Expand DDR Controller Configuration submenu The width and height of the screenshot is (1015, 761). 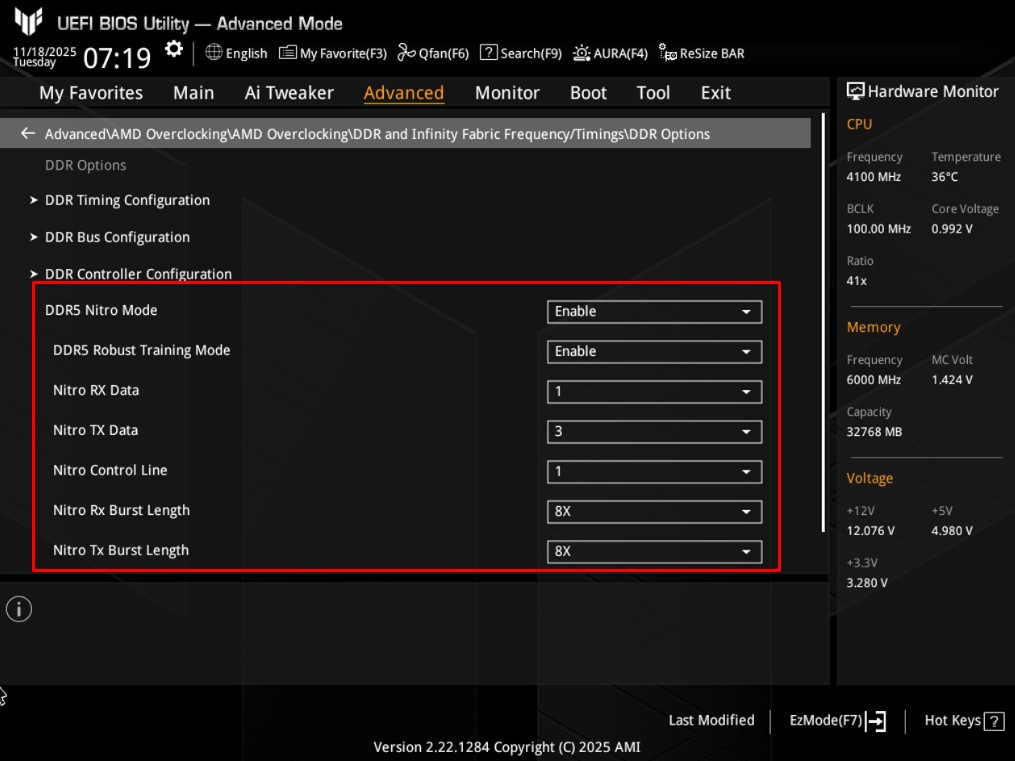pyautogui.click(x=138, y=274)
